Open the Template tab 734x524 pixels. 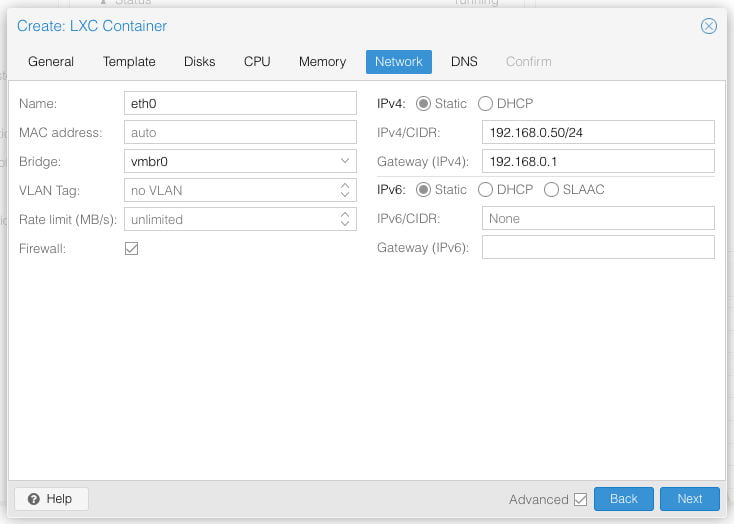point(129,62)
